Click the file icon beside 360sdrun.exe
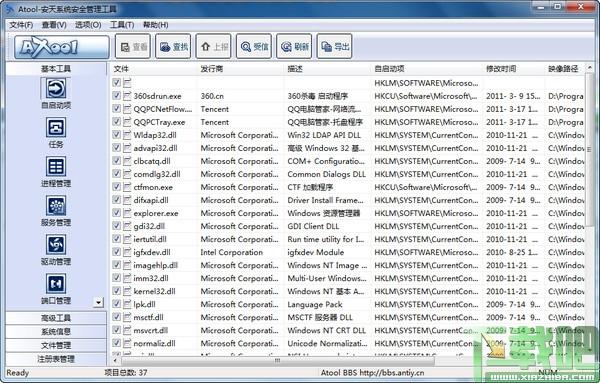Screen dimensions: 600x383 pyautogui.click(x=127, y=96)
